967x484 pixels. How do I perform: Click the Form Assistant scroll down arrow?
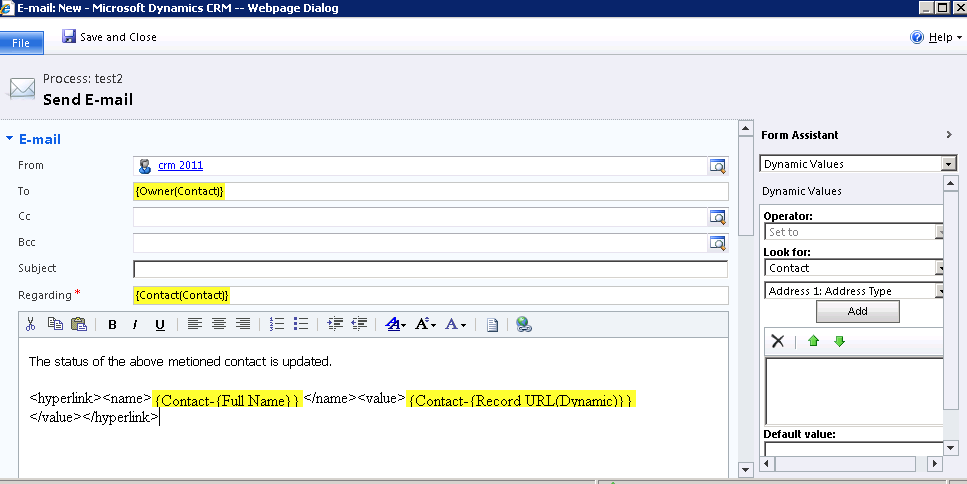pyautogui.click(x=950, y=448)
